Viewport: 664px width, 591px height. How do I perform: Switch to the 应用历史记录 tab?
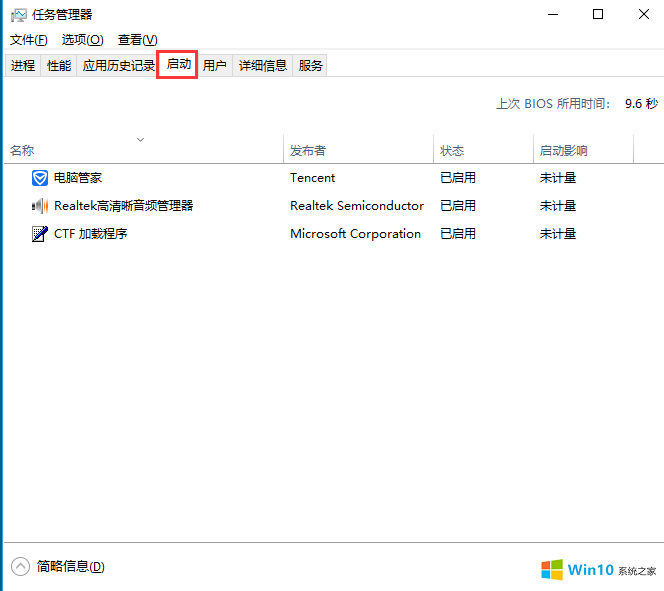pos(119,66)
